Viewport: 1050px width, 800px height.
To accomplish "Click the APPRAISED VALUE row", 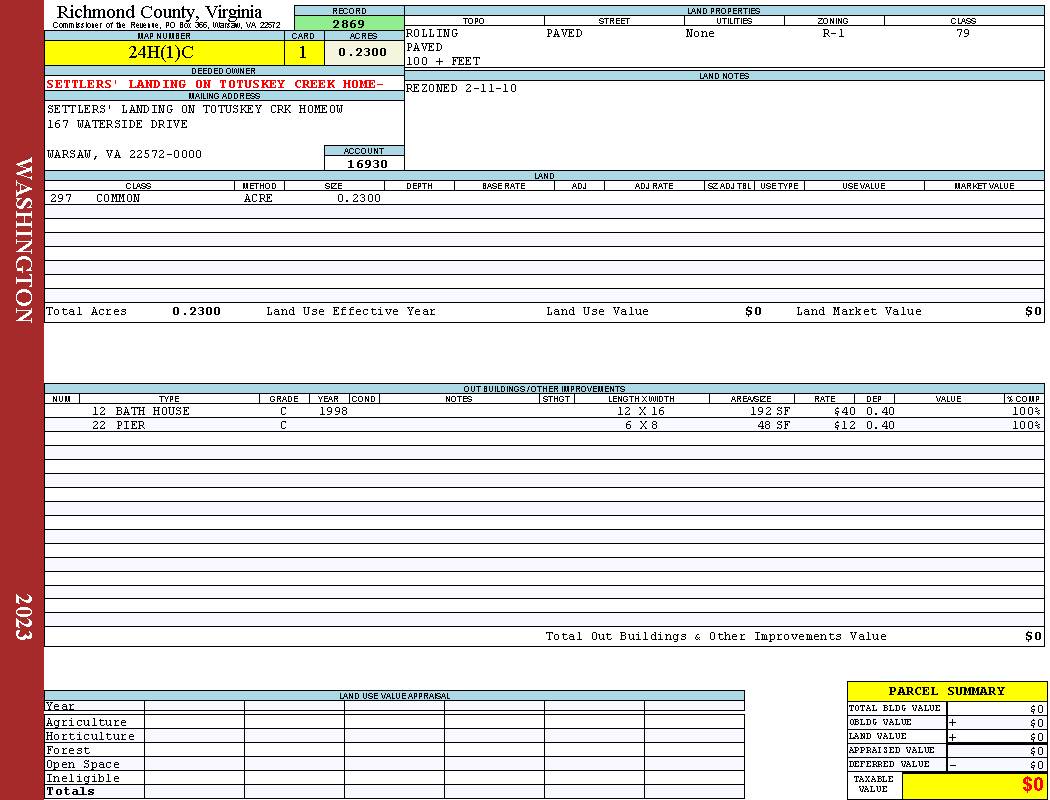I will [x=947, y=750].
